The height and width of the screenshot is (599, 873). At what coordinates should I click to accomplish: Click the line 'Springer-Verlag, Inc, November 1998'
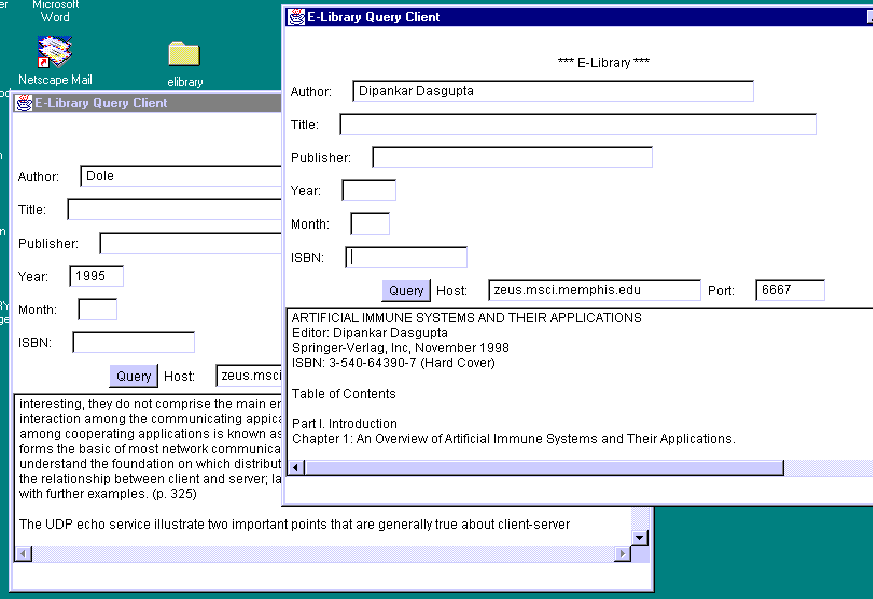[400, 348]
